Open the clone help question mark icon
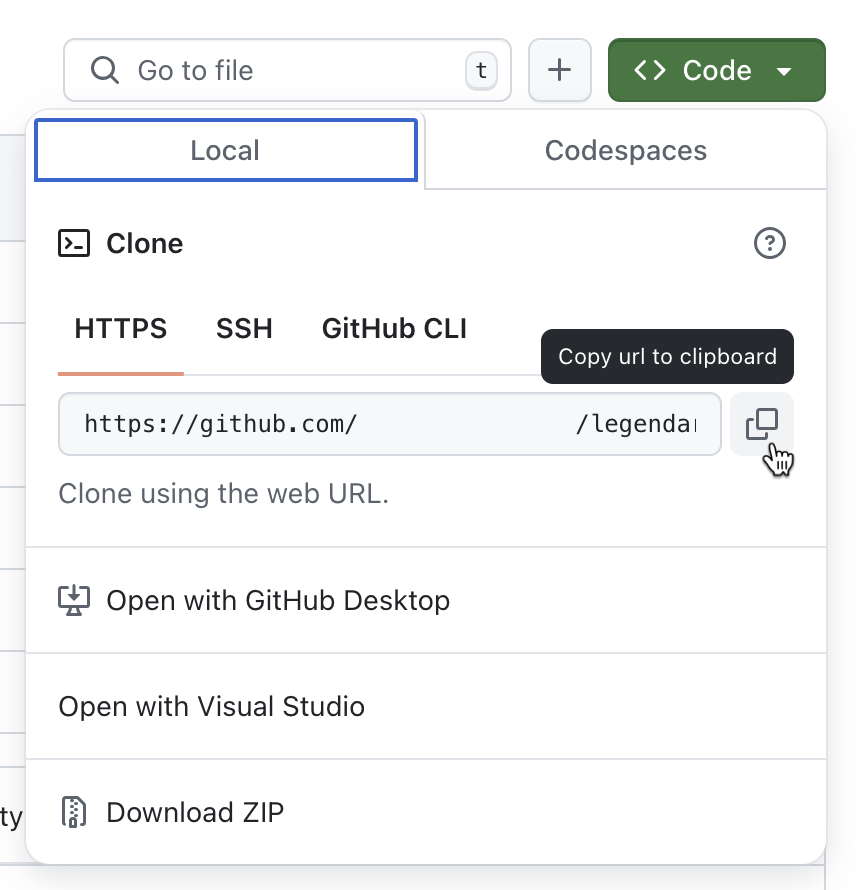Screen dimensions: 856x890 769,243
